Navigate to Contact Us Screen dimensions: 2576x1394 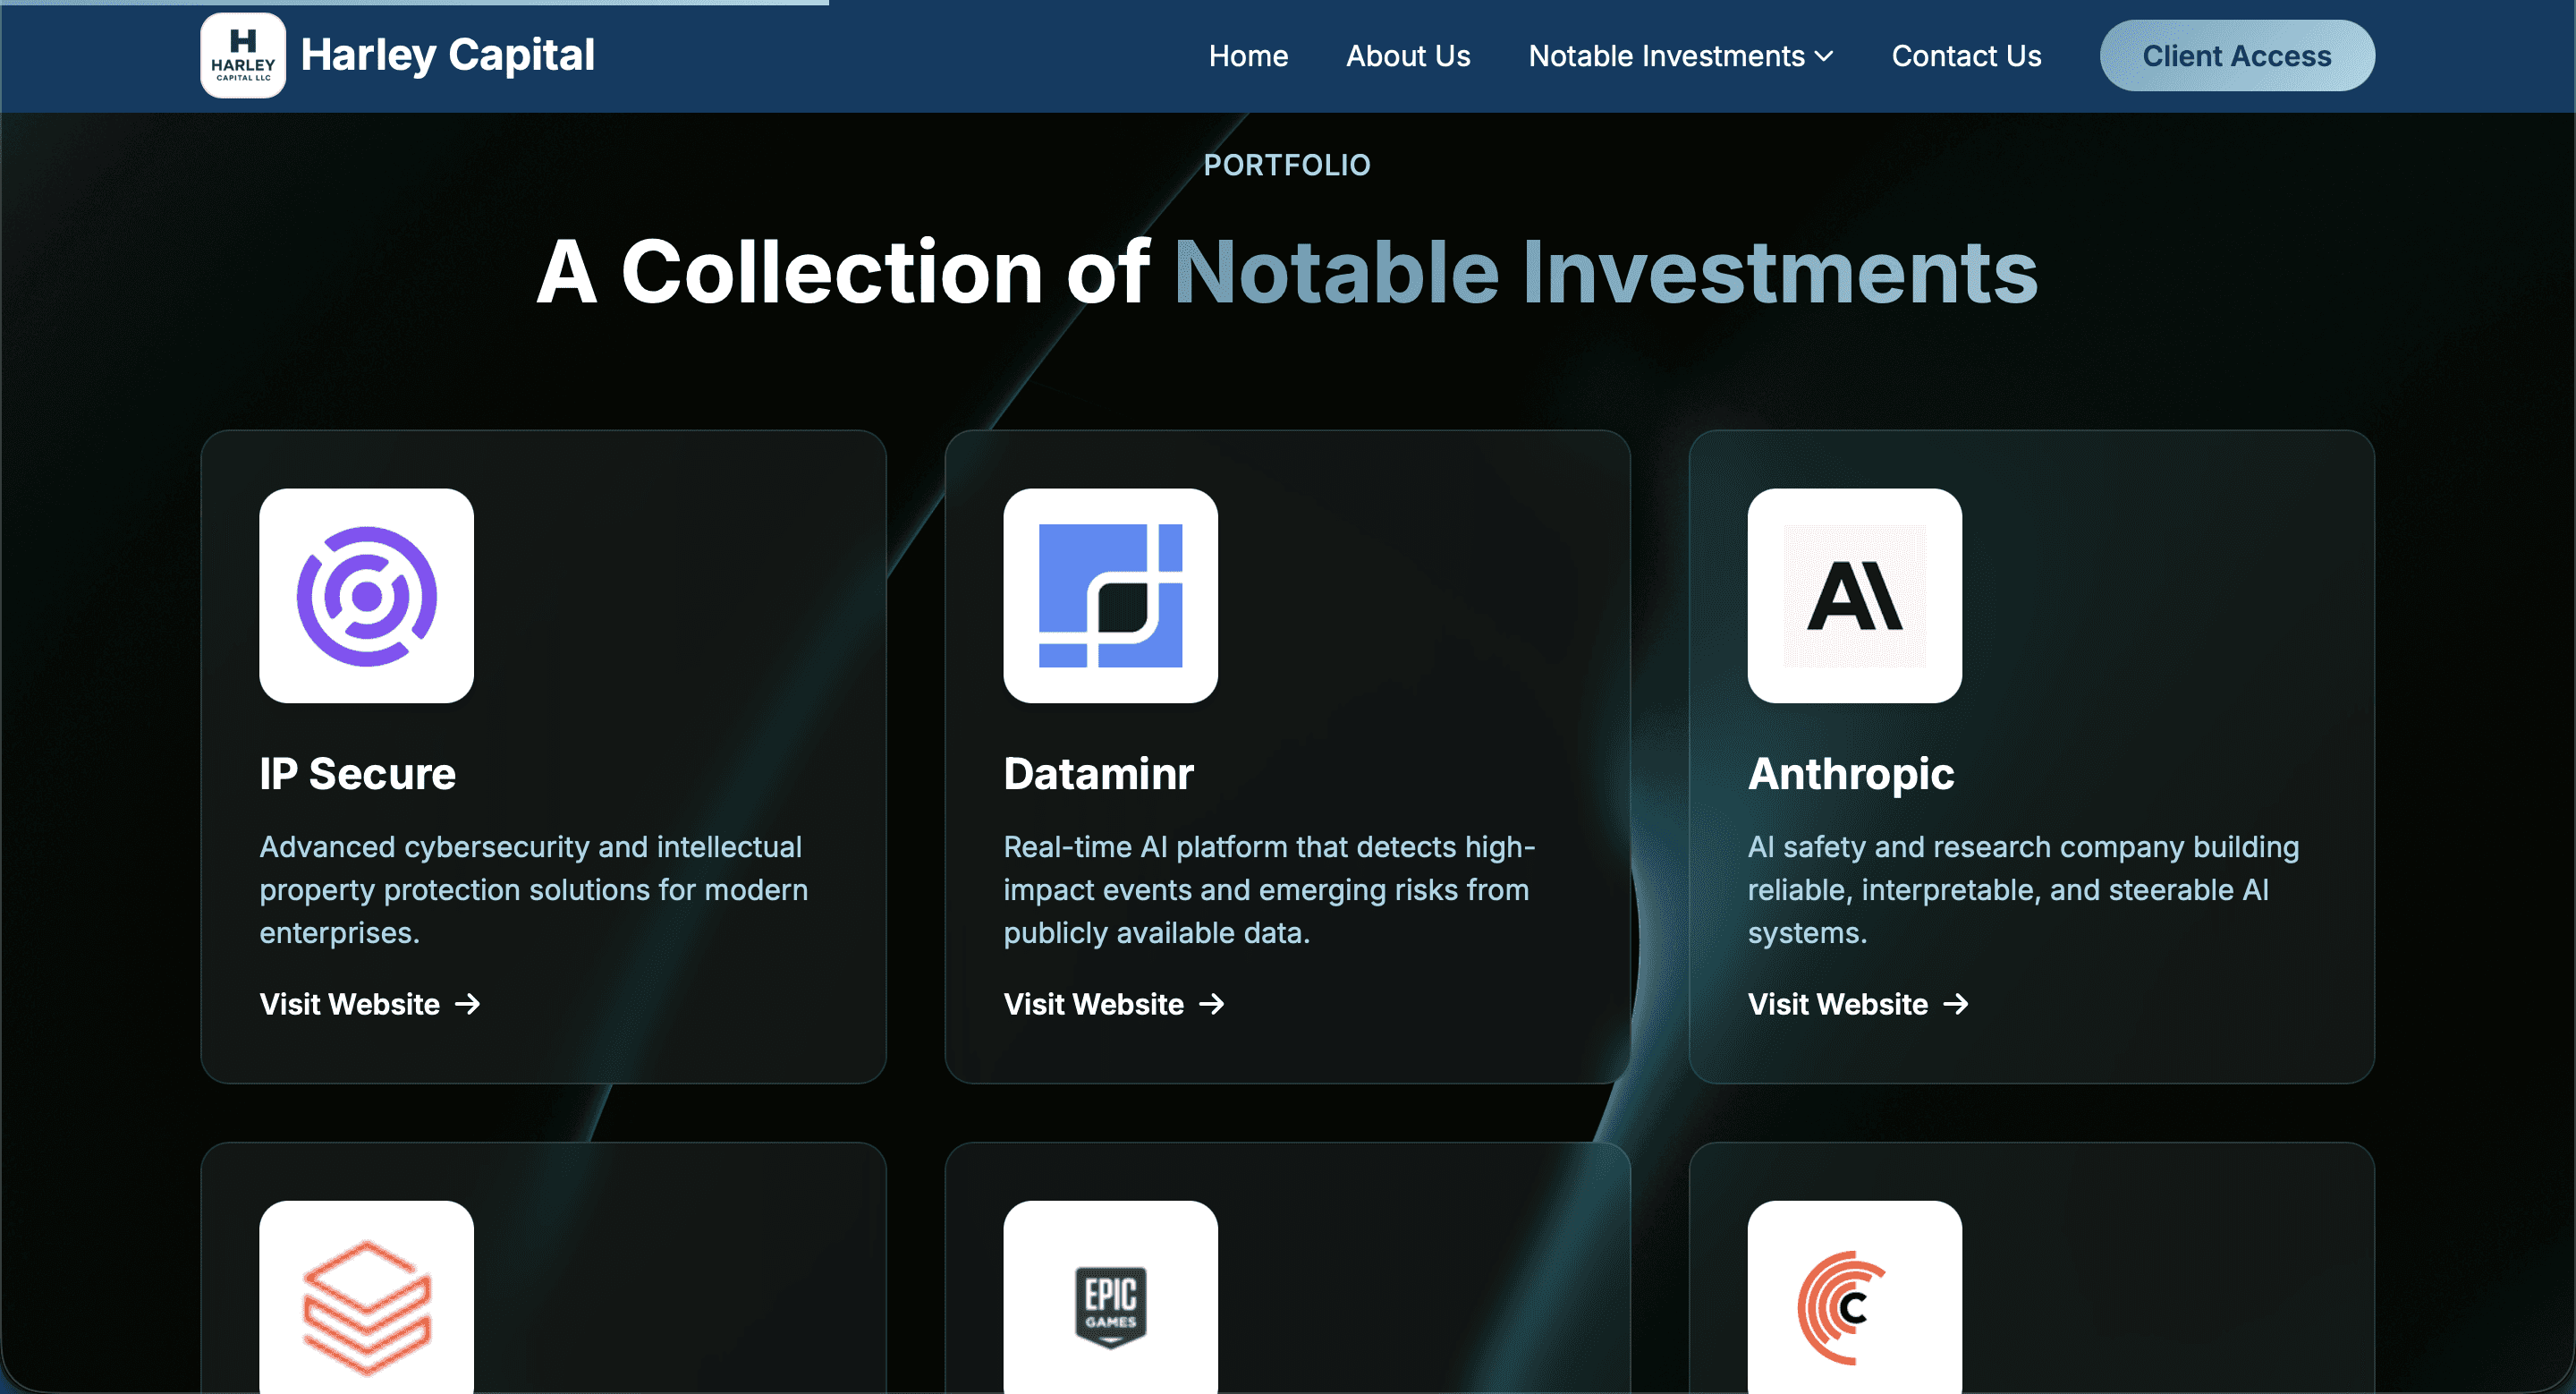pyautogui.click(x=1966, y=56)
